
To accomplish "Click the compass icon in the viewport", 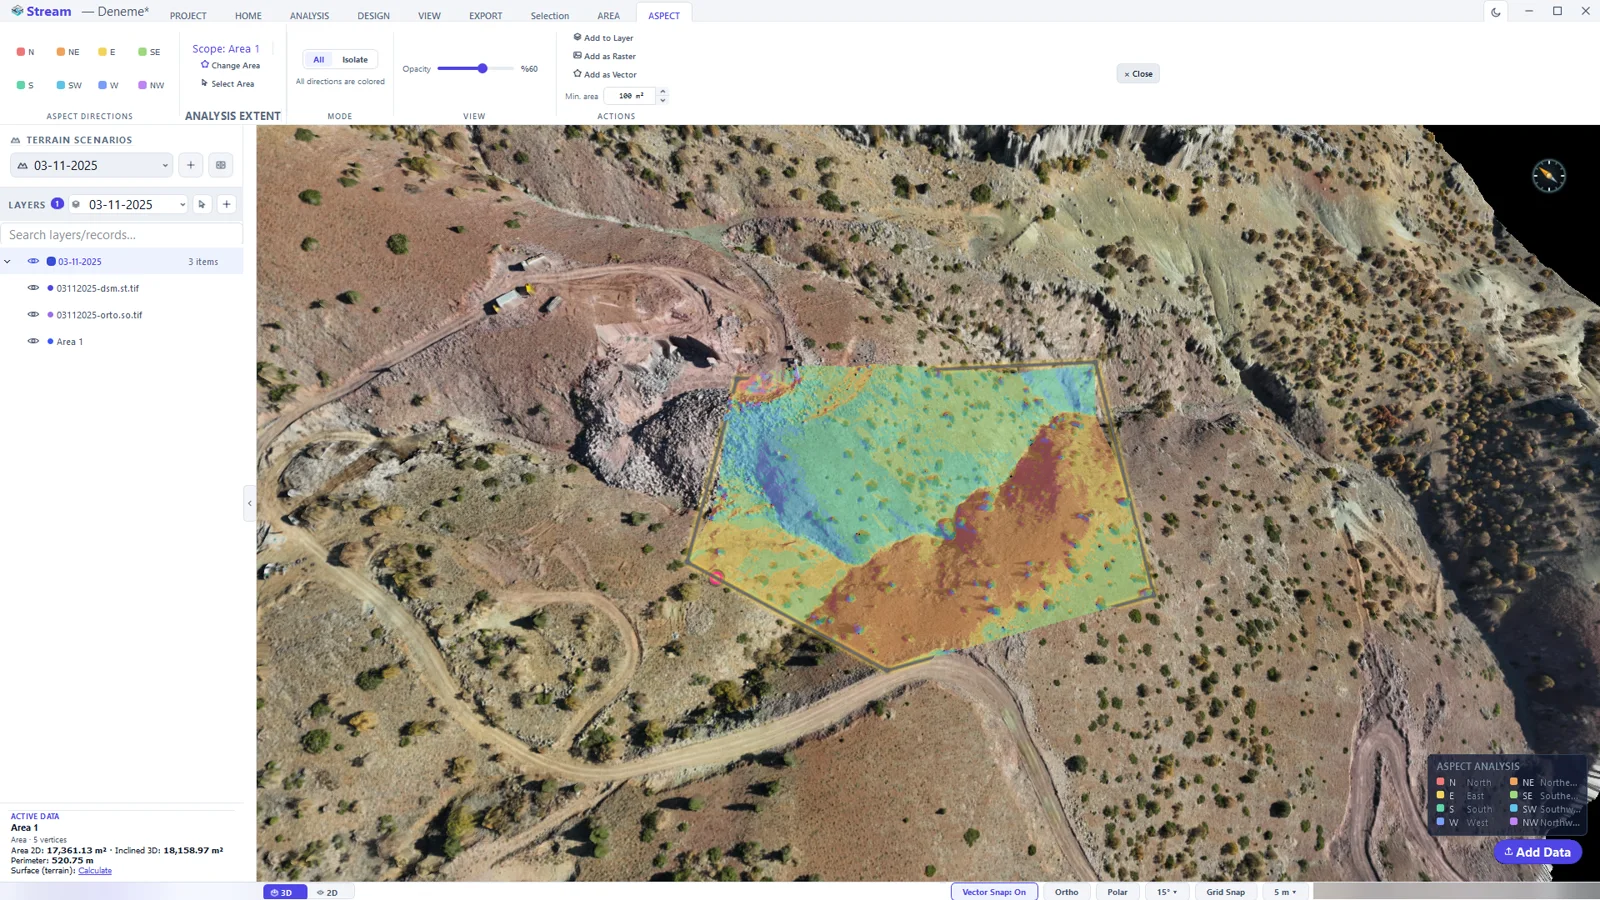I will pyautogui.click(x=1549, y=176).
